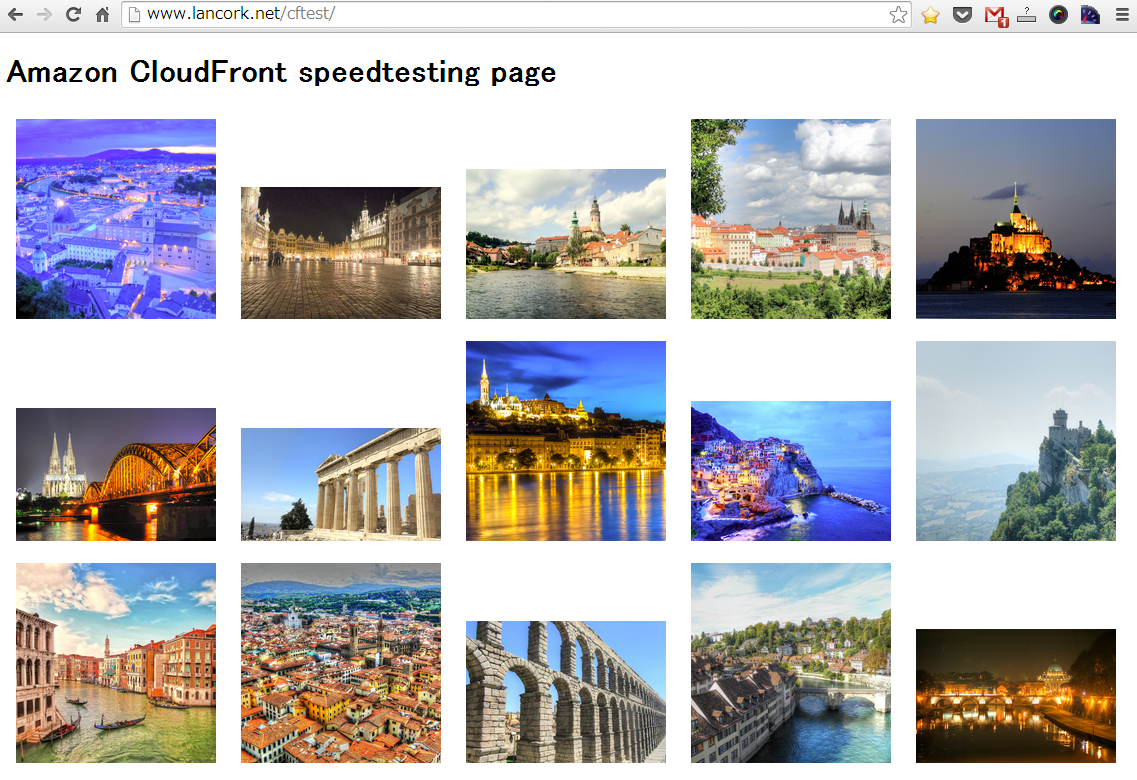Open the stone aqueduct arches photo
Screen dimensions: 1137x780
pos(566,692)
